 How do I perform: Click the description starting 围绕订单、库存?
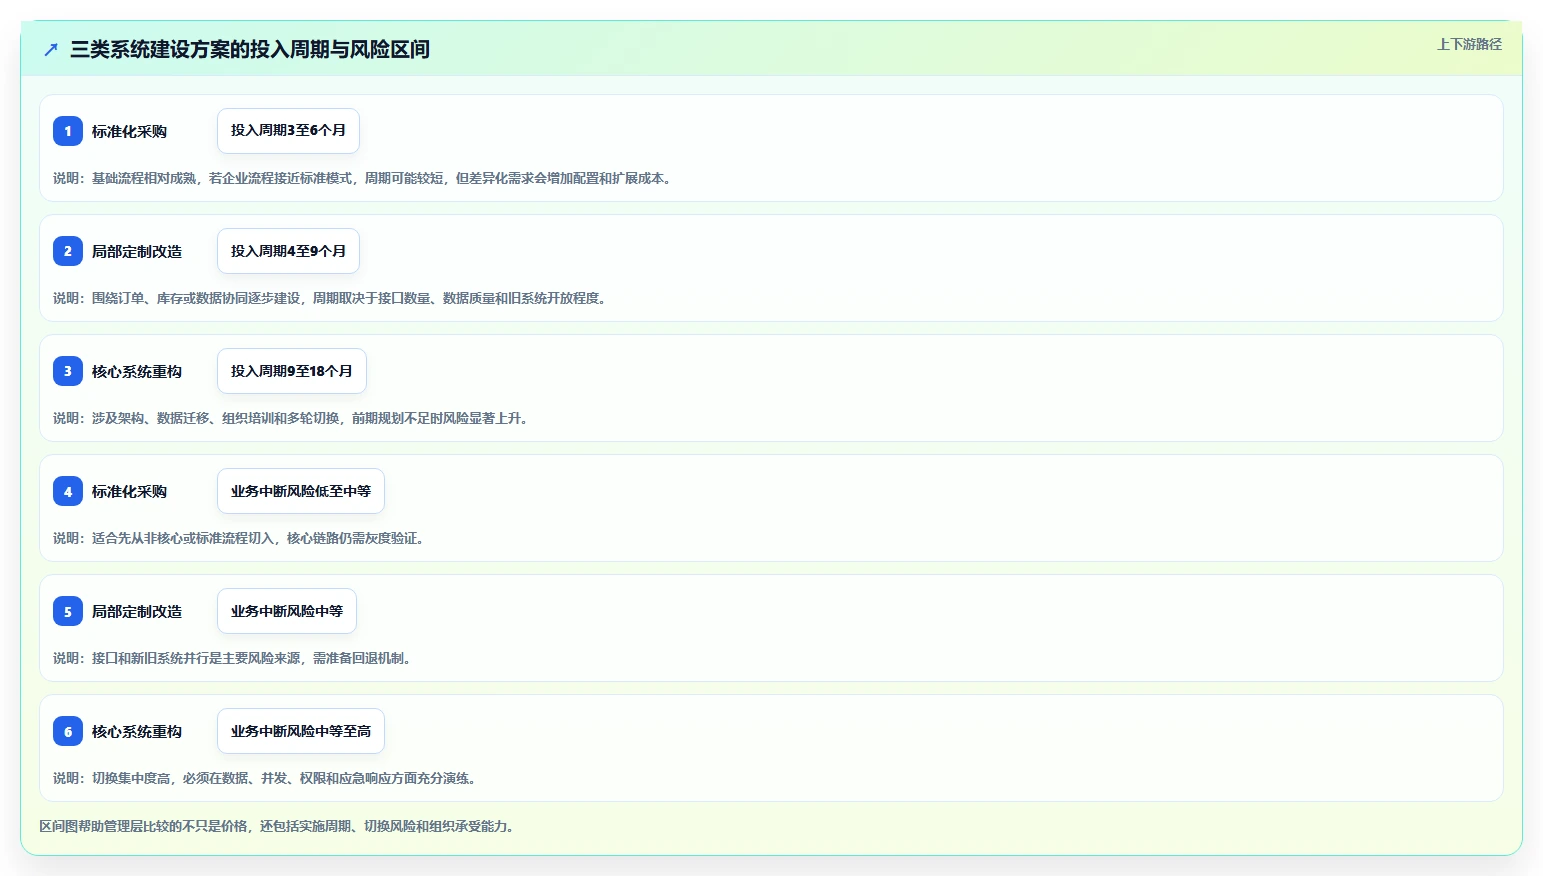pos(332,298)
